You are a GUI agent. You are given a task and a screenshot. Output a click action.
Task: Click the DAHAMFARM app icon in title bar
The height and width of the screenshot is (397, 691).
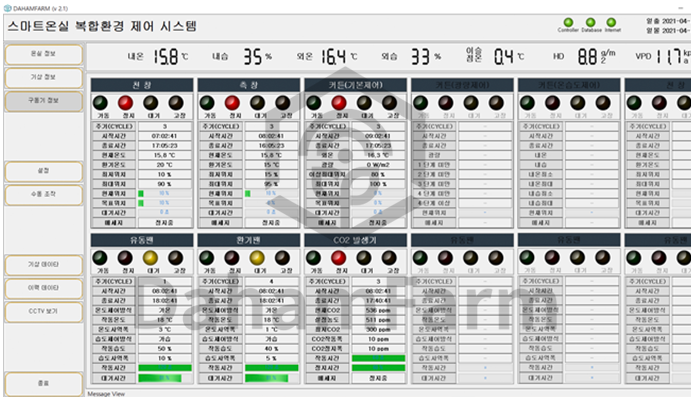pos(7,8)
